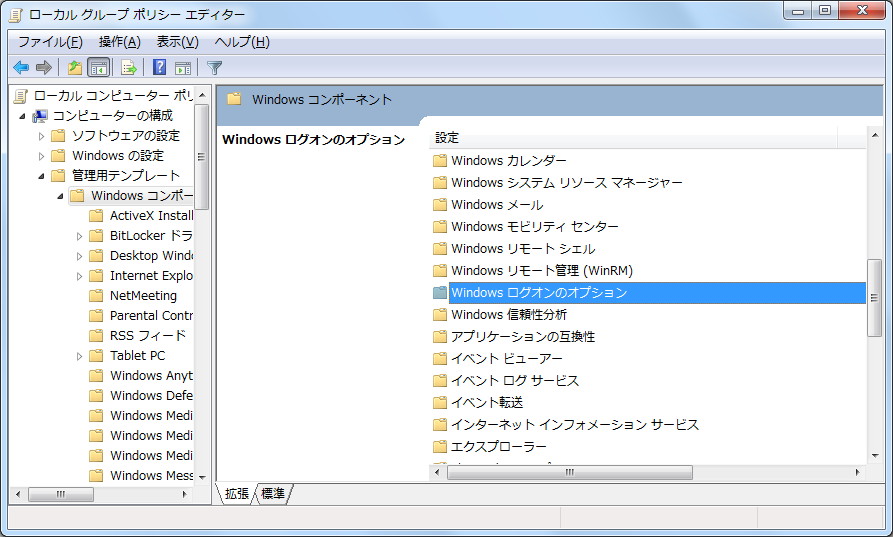Switch to the 拡張 tab
This screenshot has height=537, width=893.
(236, 494)
